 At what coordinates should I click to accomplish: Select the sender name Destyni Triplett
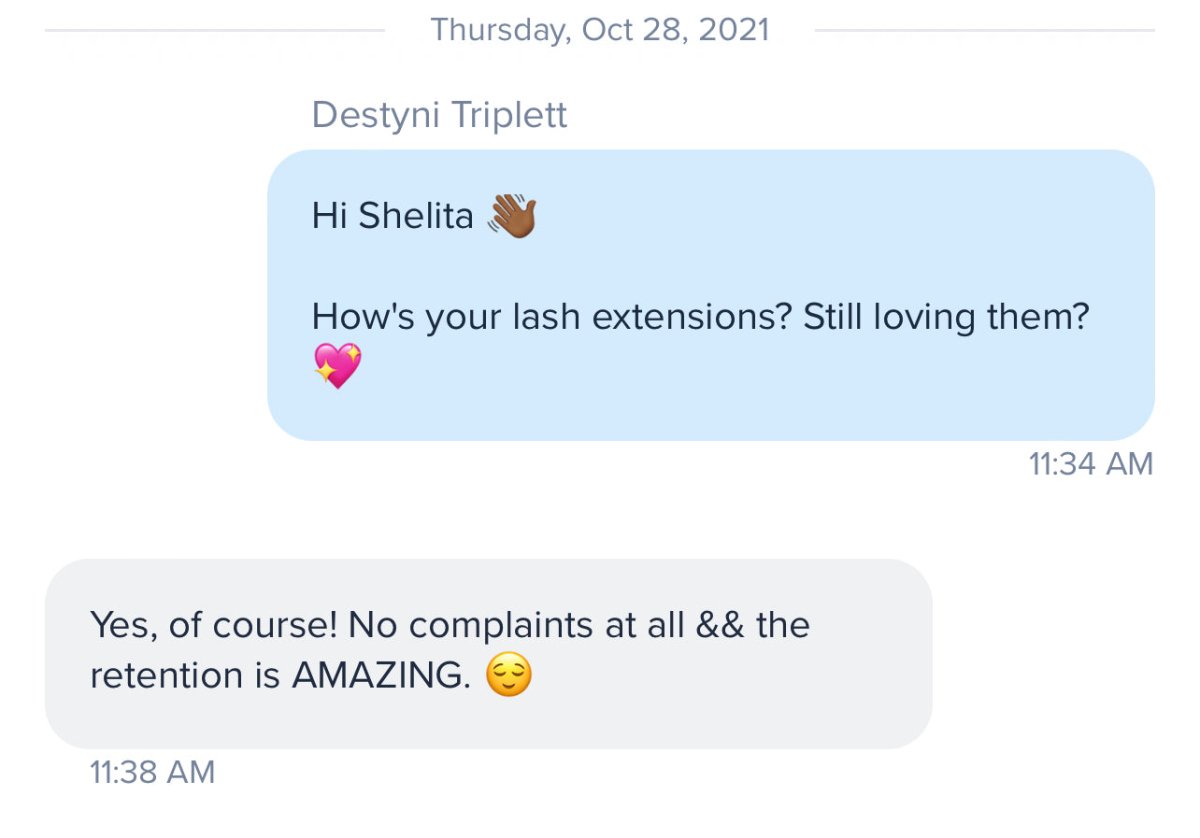click(439, 115)
